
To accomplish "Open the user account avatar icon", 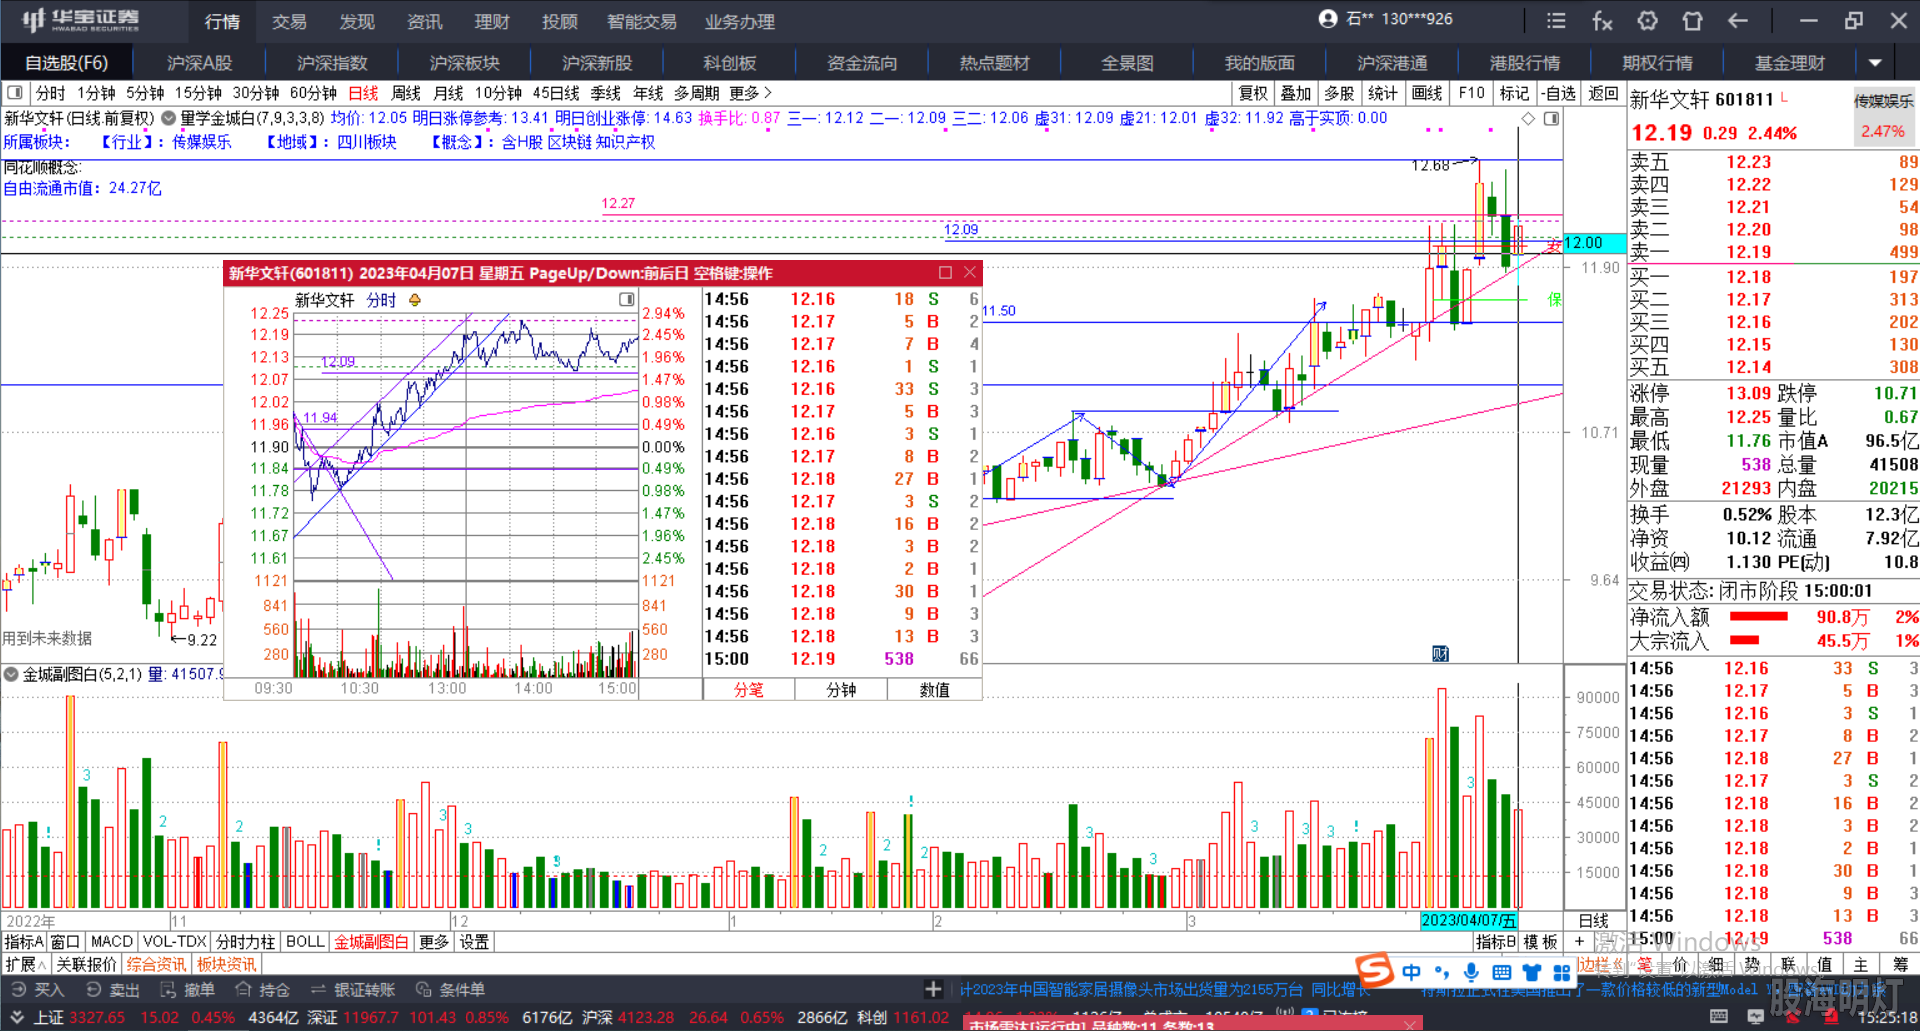I will tap(1328, 19).
